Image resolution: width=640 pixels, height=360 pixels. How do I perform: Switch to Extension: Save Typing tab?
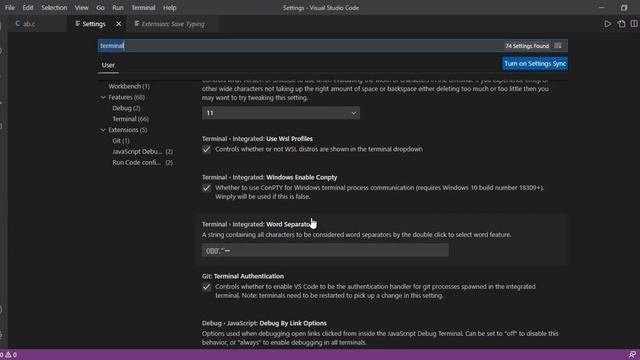[x=173, y=24]
